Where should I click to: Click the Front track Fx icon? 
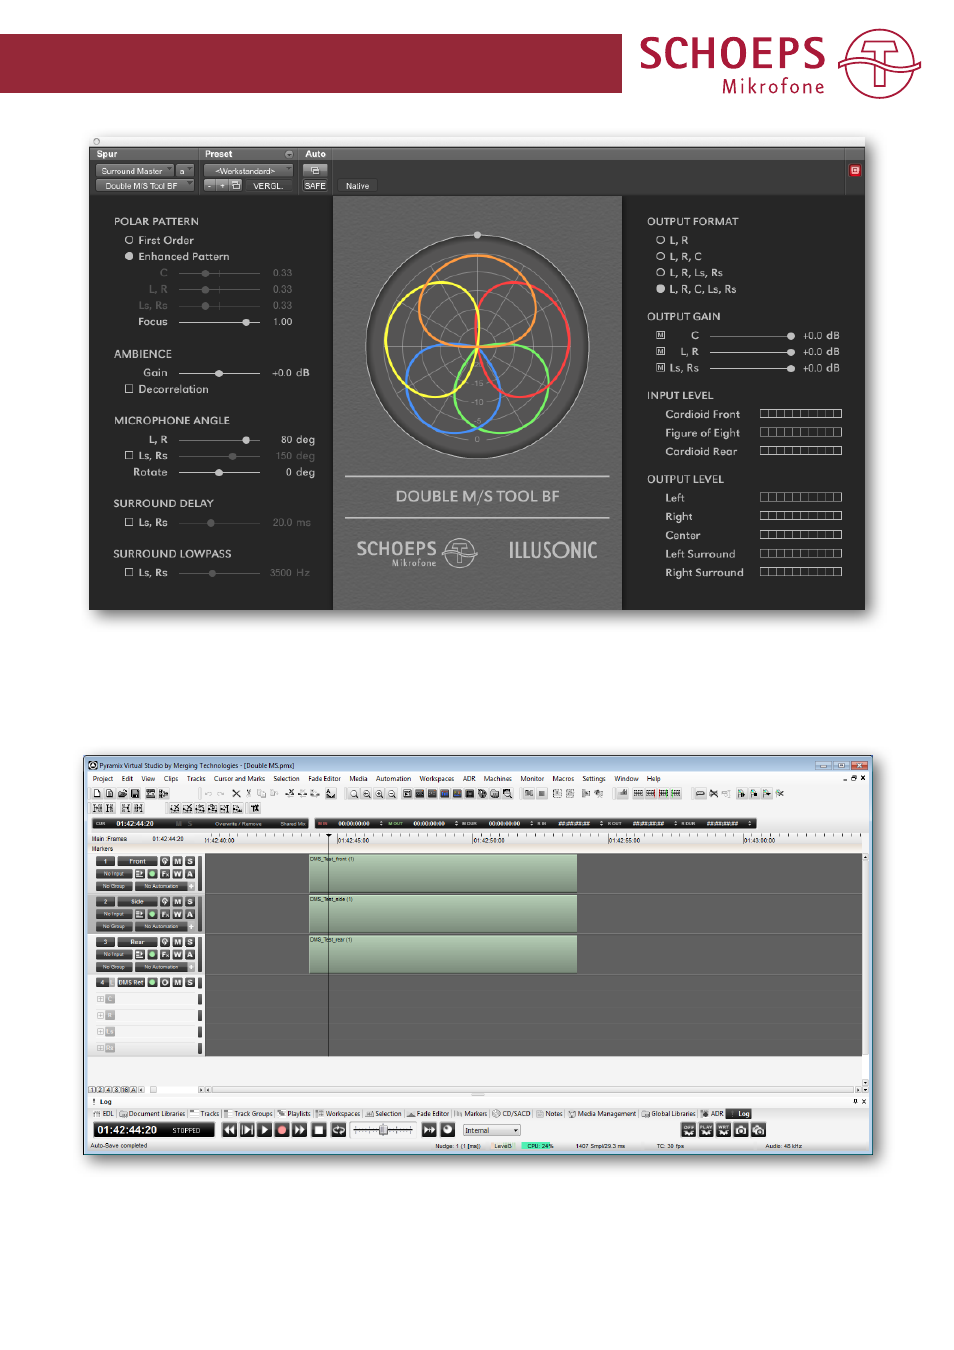point(165,874)
